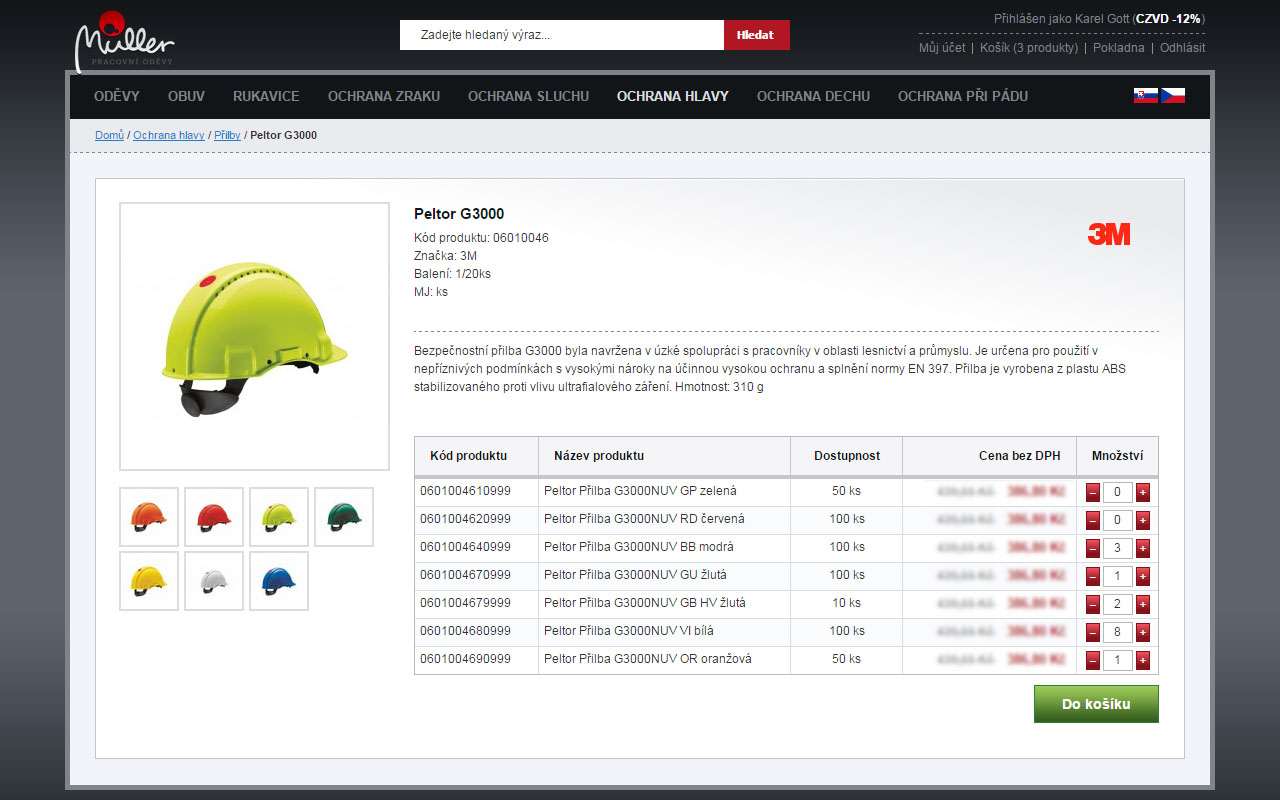Open the OCHRANA SLUCHU category
Image resolution: width=1280 pixels, height=800 pixels.
tap(528, 96)
